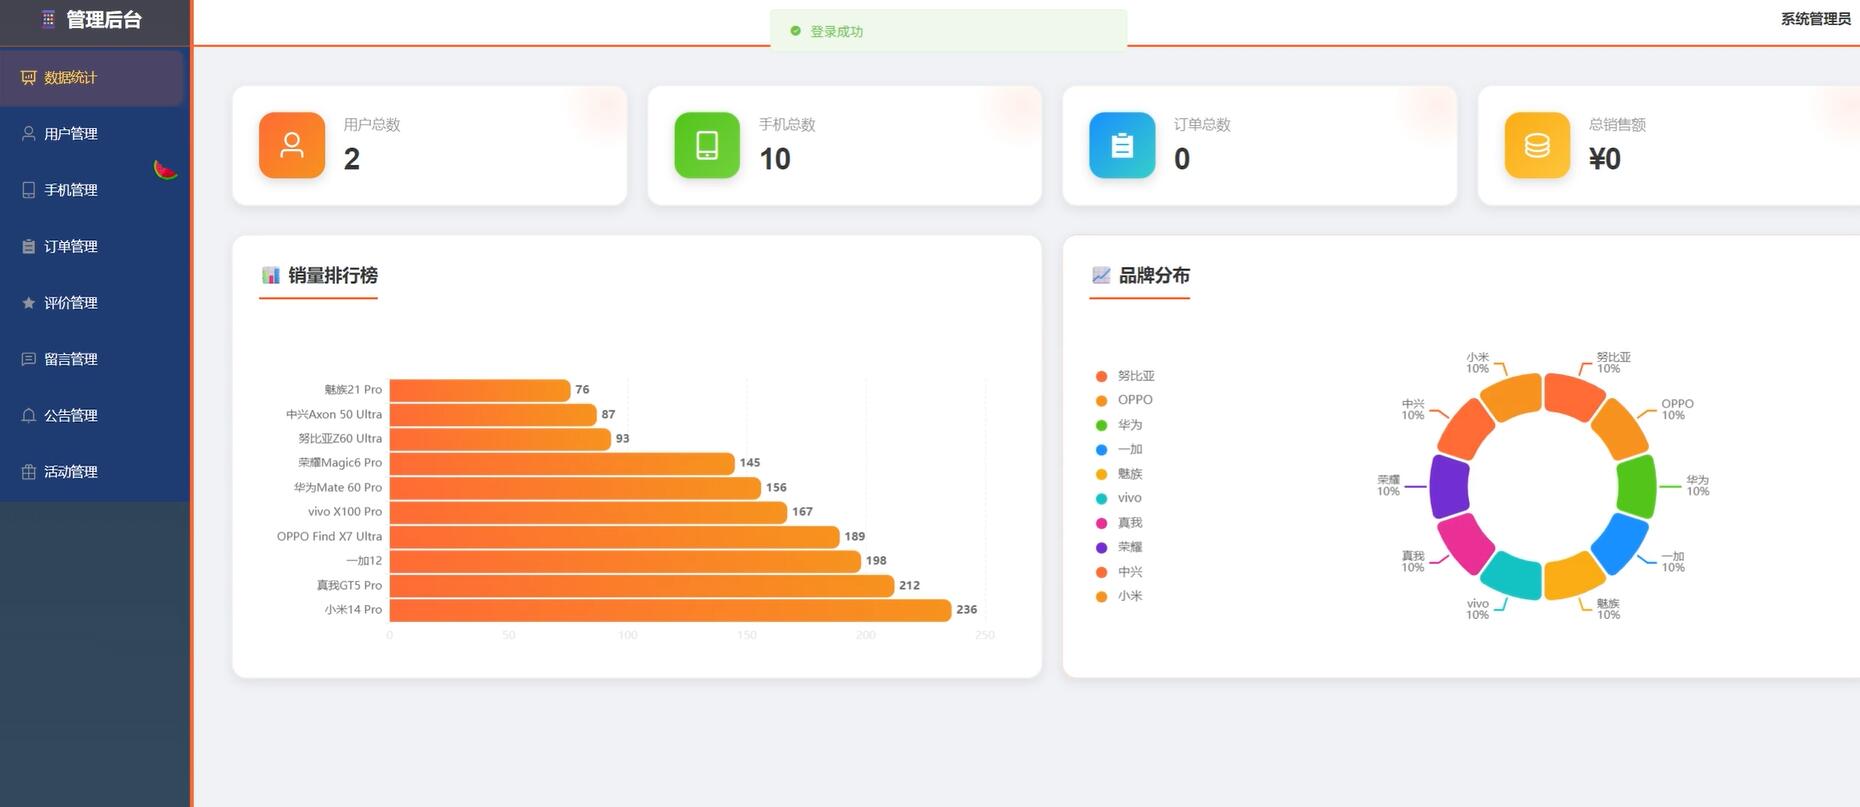Click the green check icon in 登录成功 toast
1860x807 pixels.
click(x=795, y=31)
